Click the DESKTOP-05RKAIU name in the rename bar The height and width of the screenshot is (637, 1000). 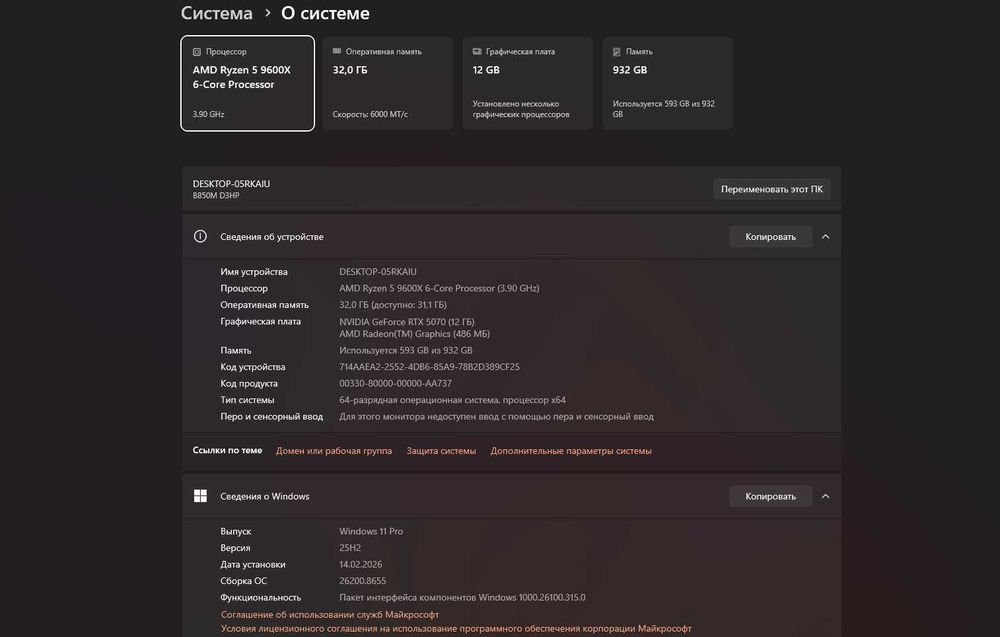click(x=232, y=184)
